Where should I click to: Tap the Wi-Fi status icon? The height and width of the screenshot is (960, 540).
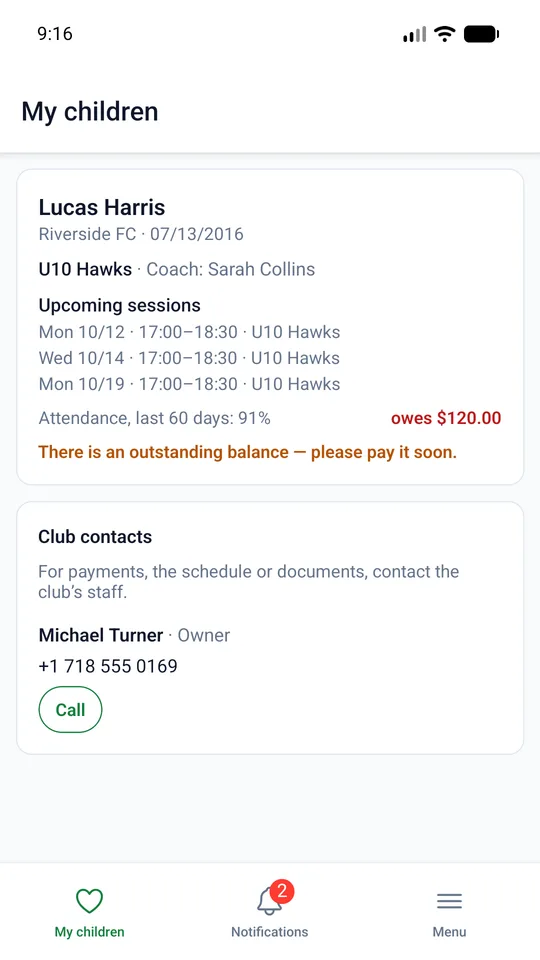[444, 34]
